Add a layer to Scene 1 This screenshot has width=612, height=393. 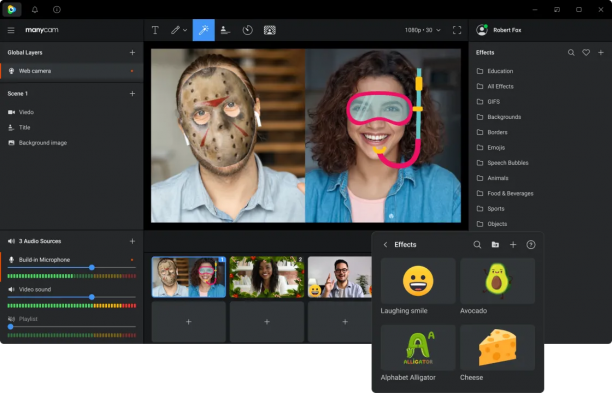click(x=132, y=94)
